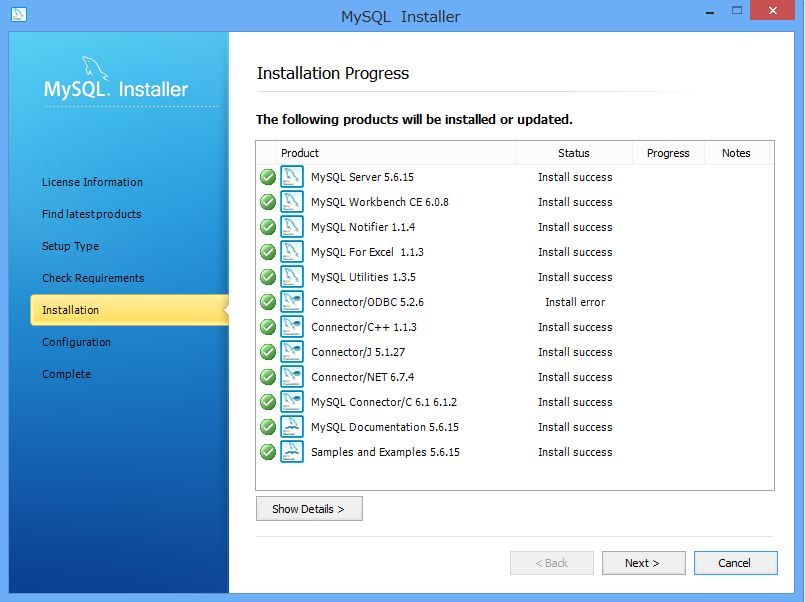The image size is (805, 602).
Task: Select the "MySQL Server 5.6.15" row name
Action: click(362, 177)
